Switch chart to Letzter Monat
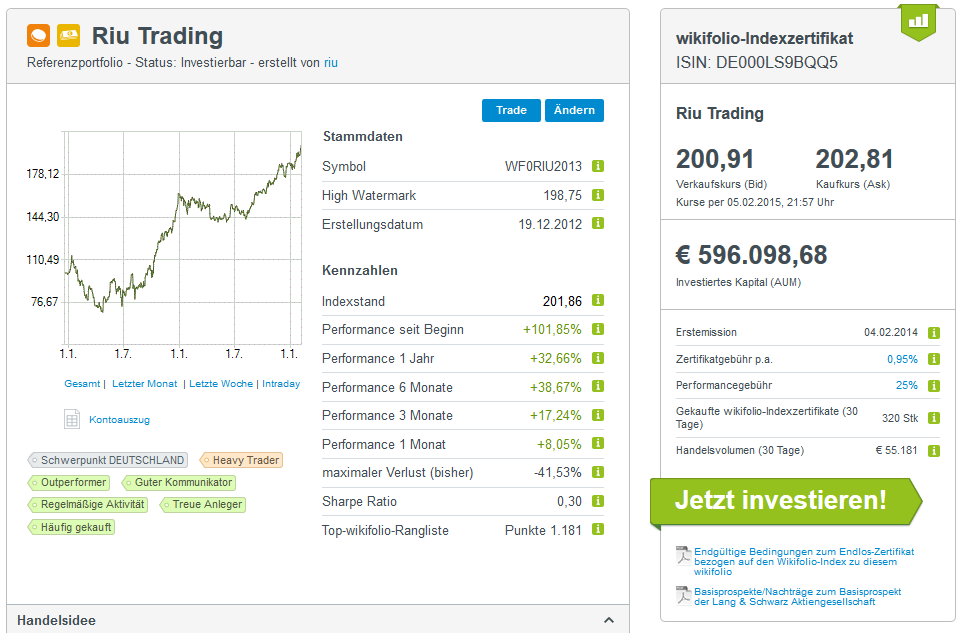The image size is (966, 633). point(144,383)
